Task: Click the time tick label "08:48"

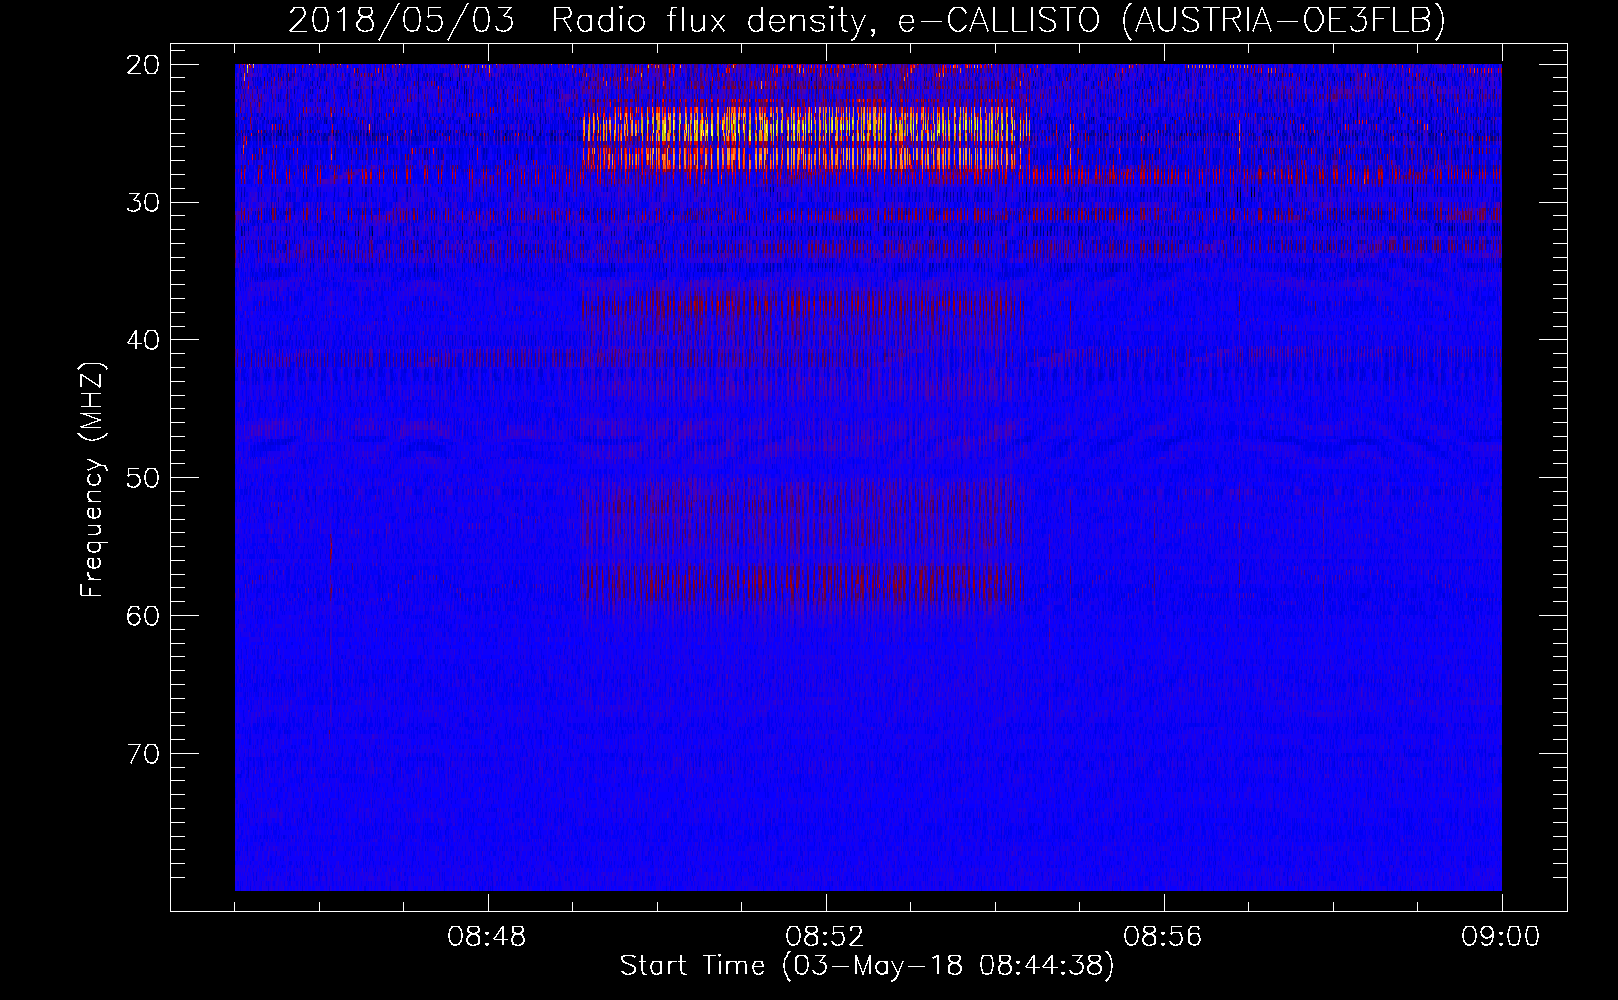Action: pyautogui.click(x=487, y=937)
